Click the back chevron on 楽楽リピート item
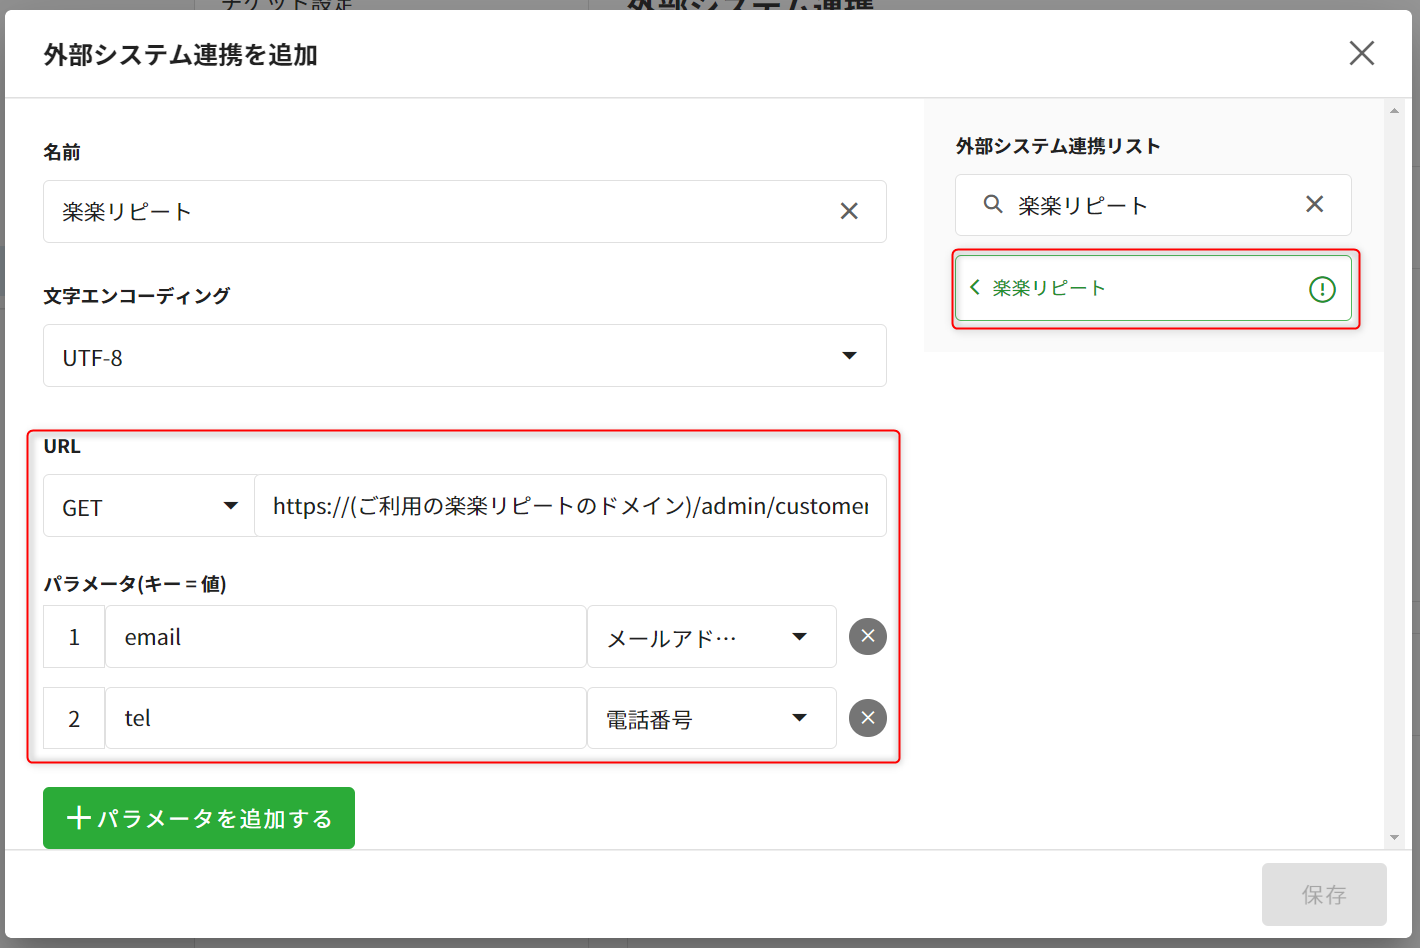Viewport: 1420px width, 948px height. click(975, 288)
